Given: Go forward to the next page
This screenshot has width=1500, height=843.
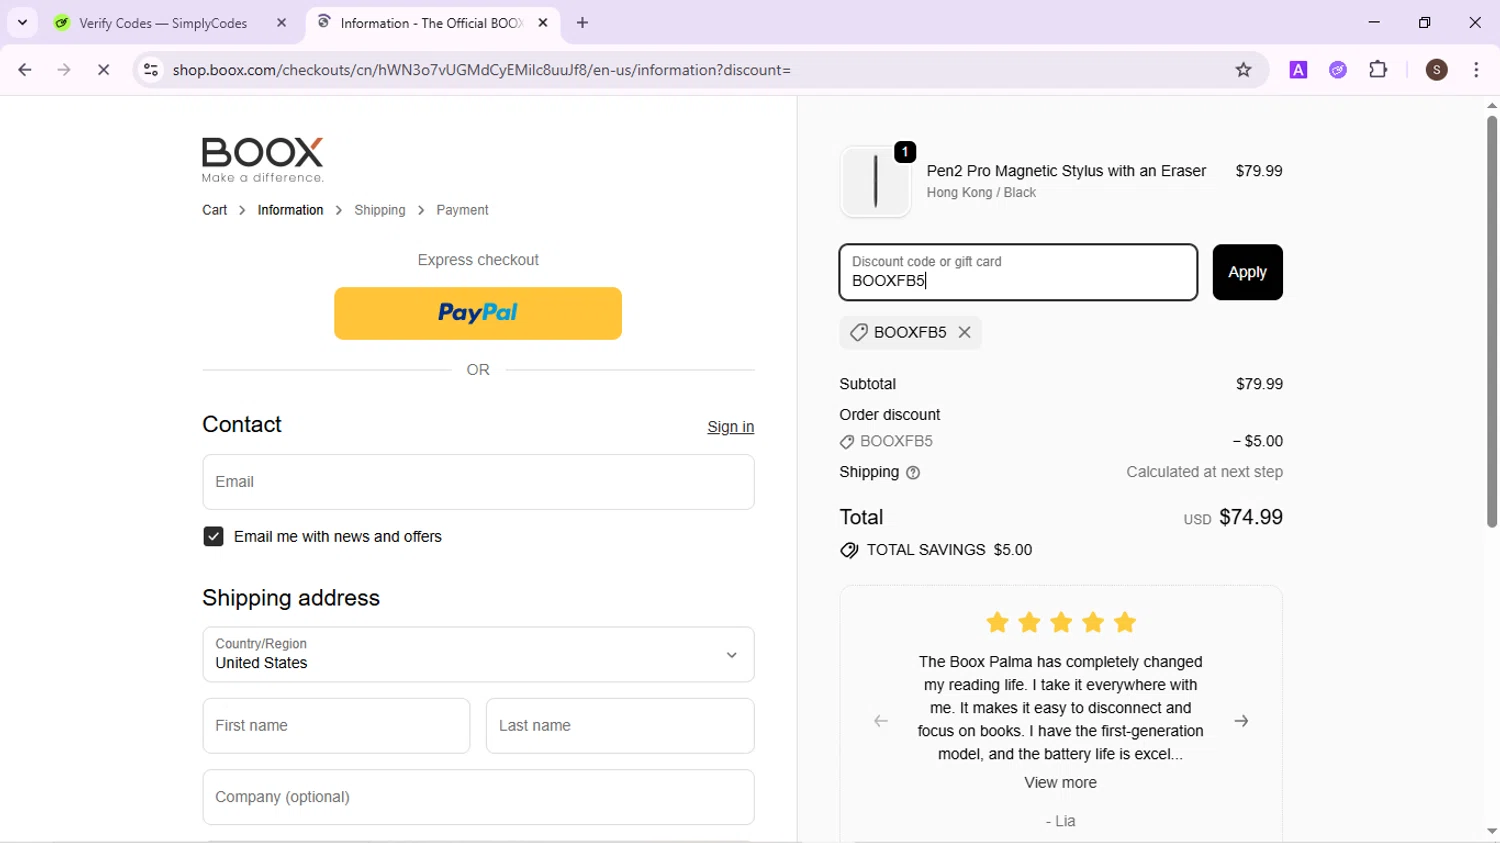Looking at the screenshot, I should point(64,70).
